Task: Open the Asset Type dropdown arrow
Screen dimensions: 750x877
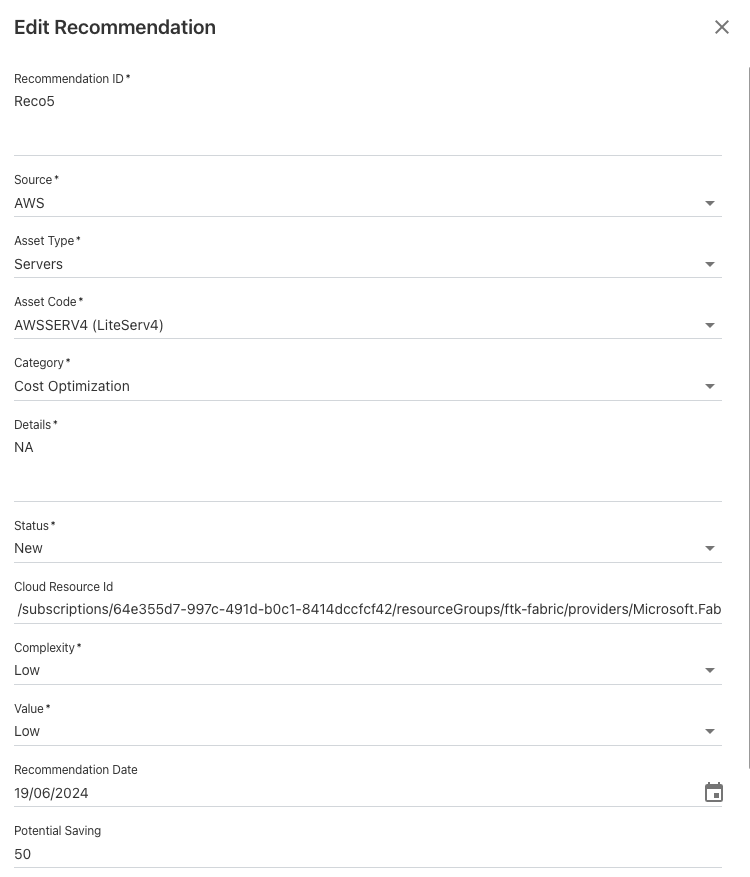Action: (710, 265)
